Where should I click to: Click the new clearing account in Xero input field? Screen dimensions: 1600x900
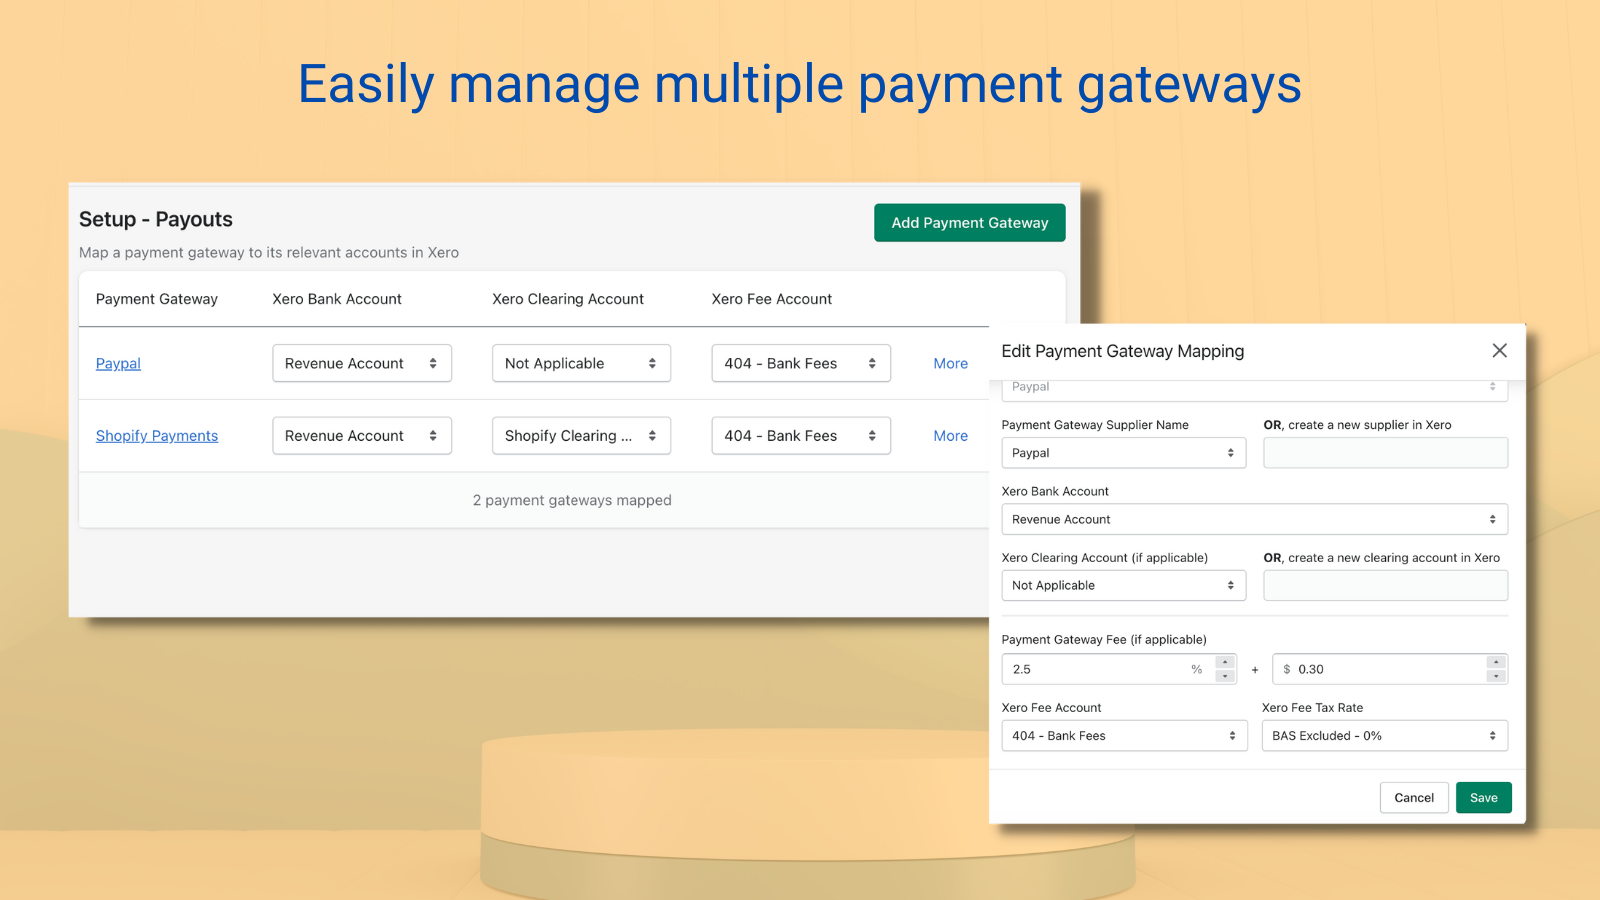1385,585
